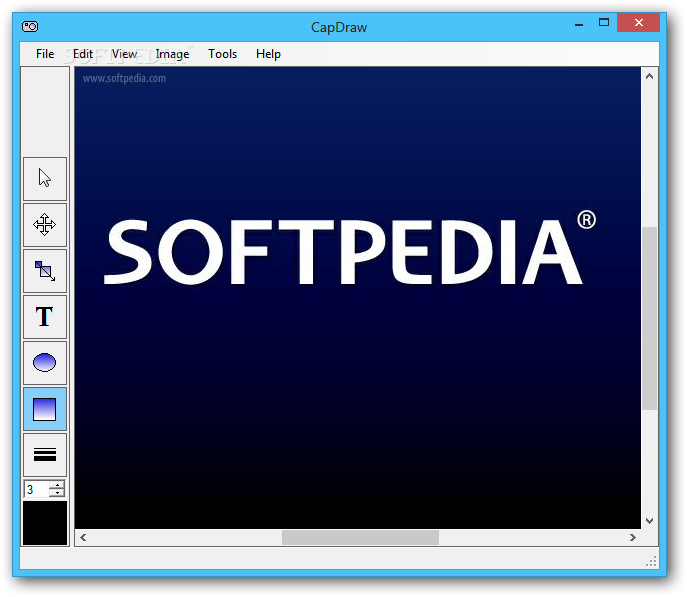Open the Help menu
This screenshot has height=597, width=687.
268,54
